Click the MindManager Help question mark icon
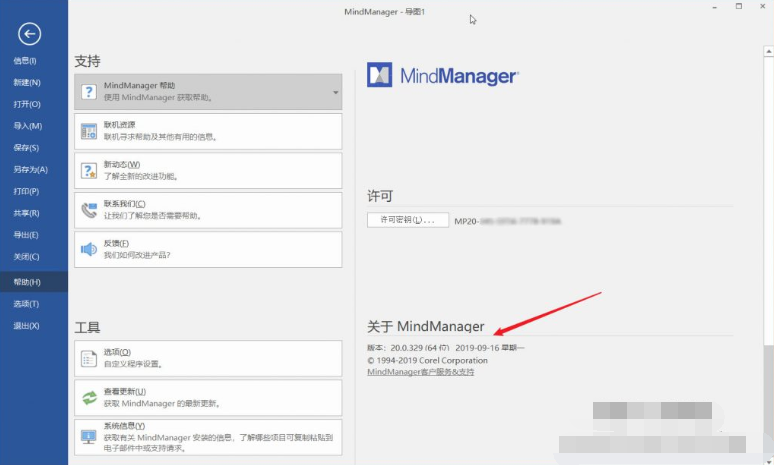The width and height of the screenshot is (774, 465). point(88,92)
